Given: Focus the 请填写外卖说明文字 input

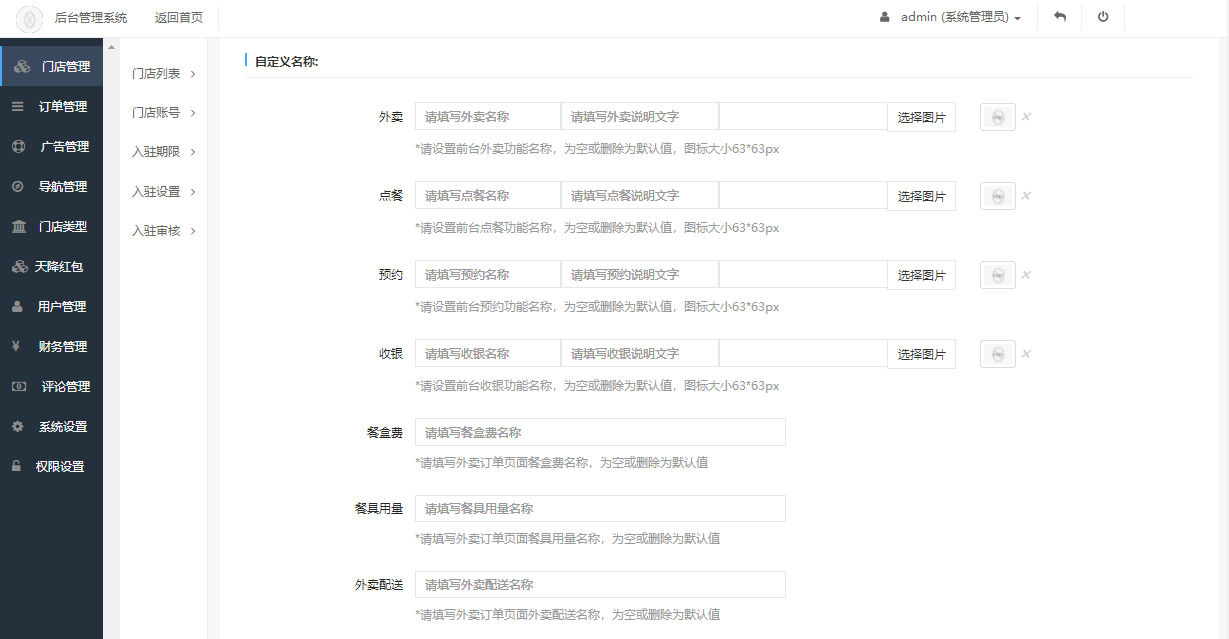Looking at the screenshot, I should (x=640, y=116).
